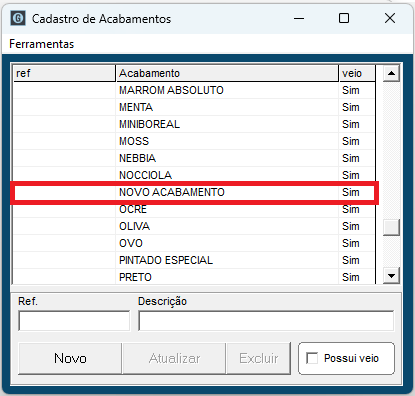Click the veio column header
The height and width of the screenshot is (396, 415).
[x=357, y=73]
